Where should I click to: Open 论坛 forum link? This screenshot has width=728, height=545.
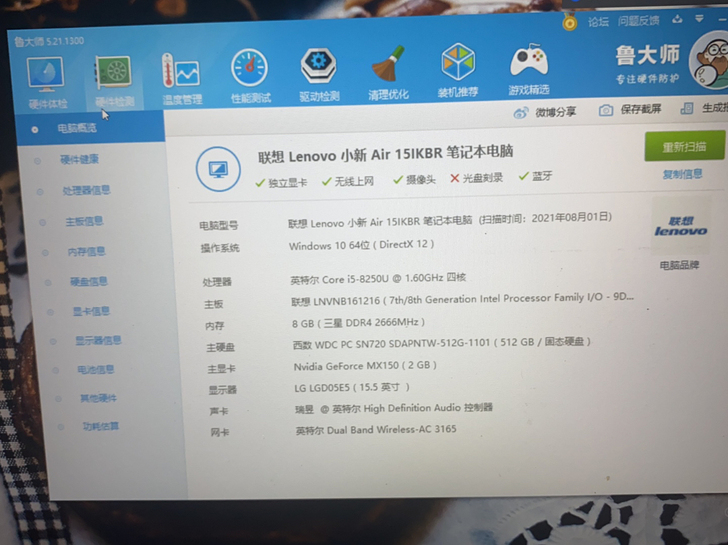tap(598, 21)
